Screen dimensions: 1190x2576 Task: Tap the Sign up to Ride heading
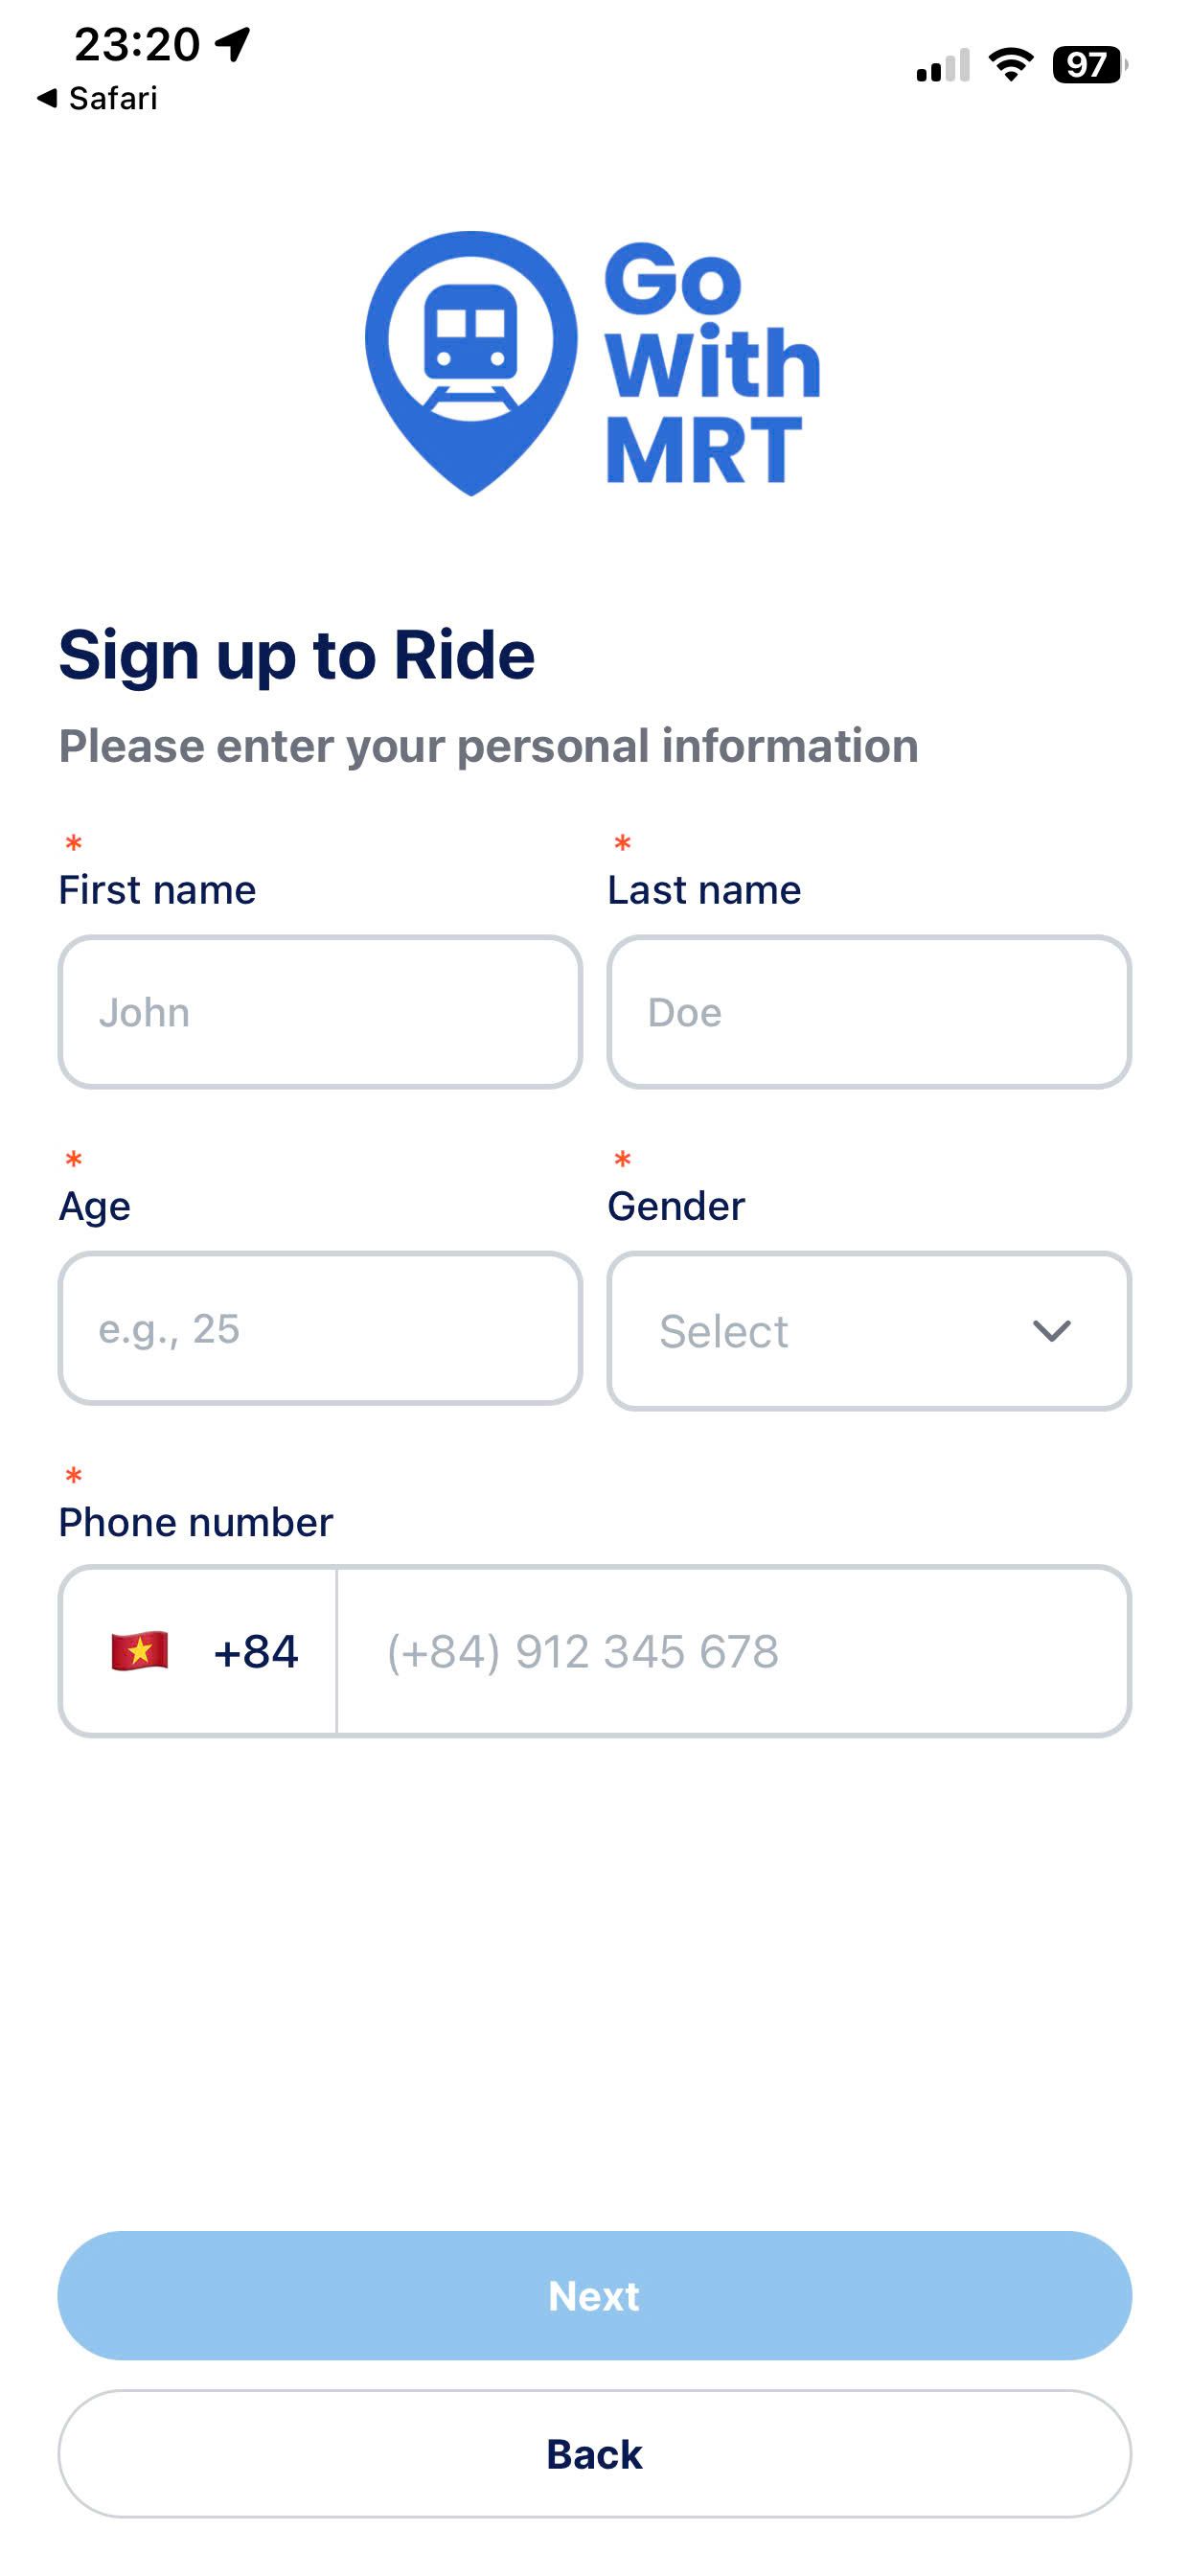[x=297, y=655]
